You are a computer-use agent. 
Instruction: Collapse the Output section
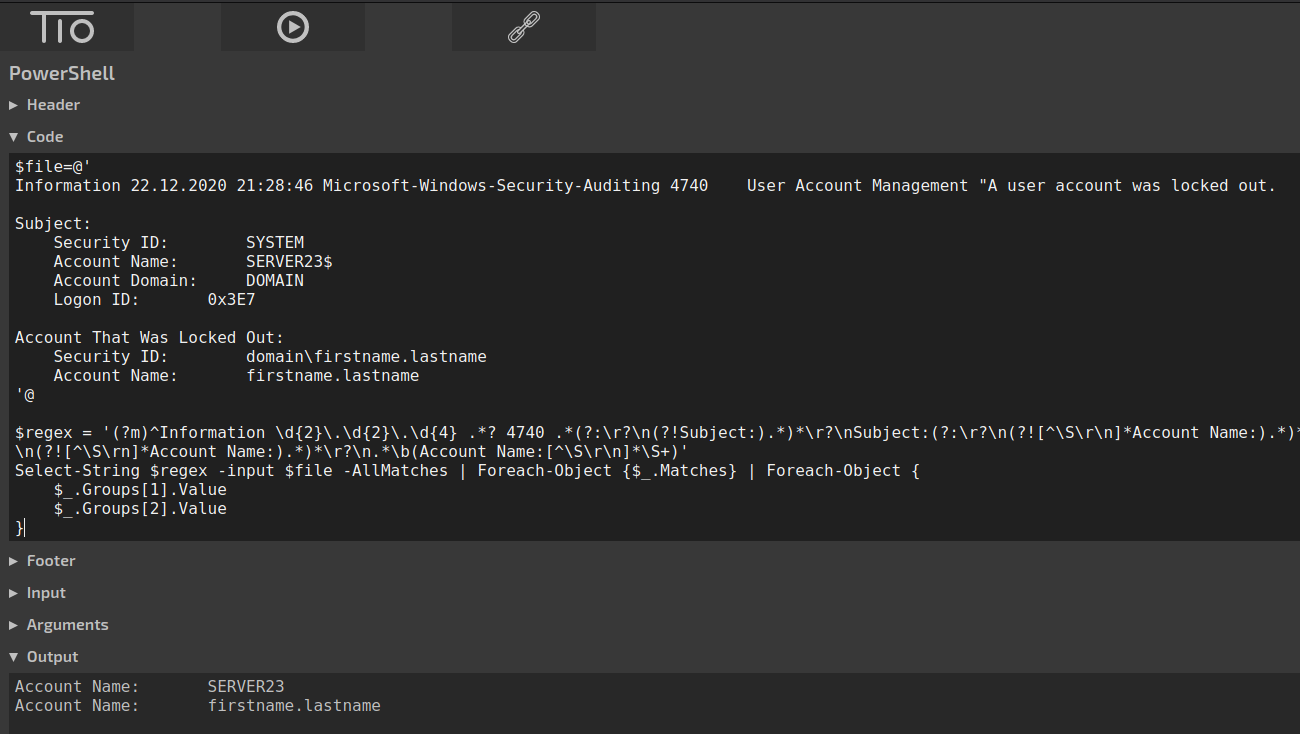coord(51,657)
